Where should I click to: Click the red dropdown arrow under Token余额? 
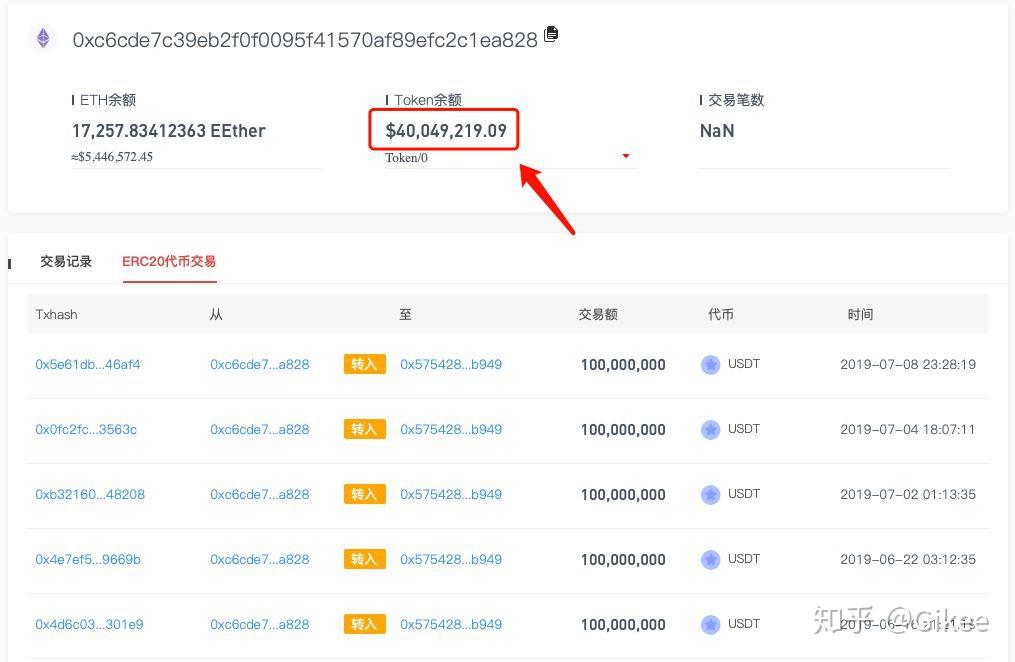point(625,156)
